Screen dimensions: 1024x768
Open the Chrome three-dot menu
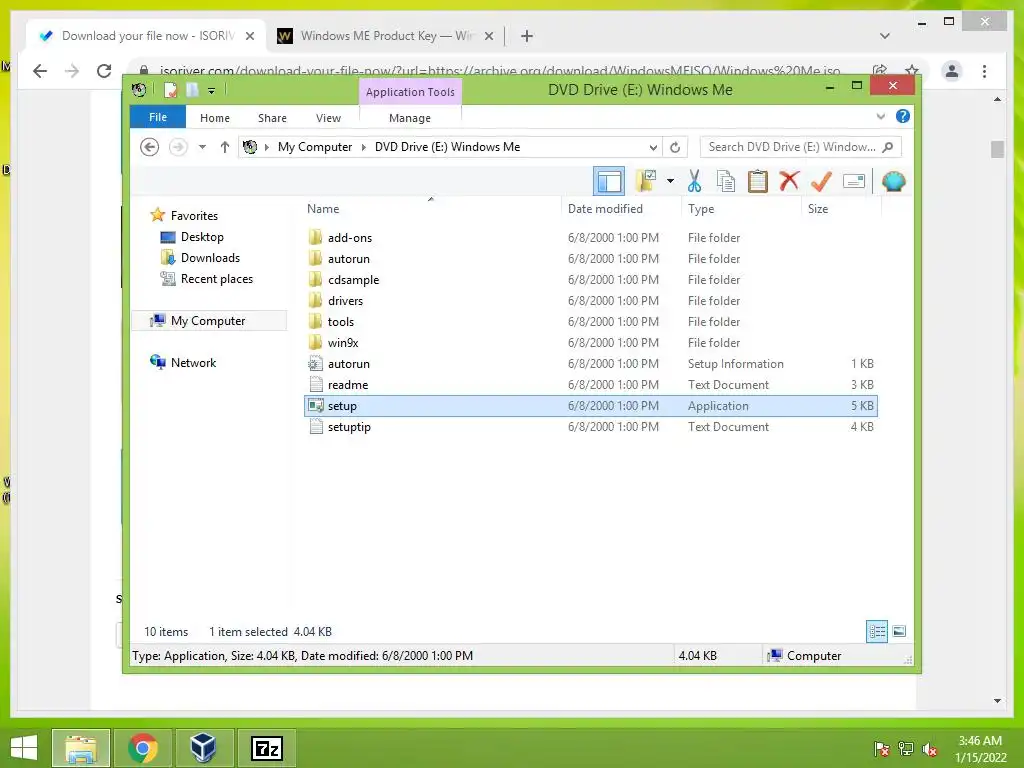(x=984, y=71)
